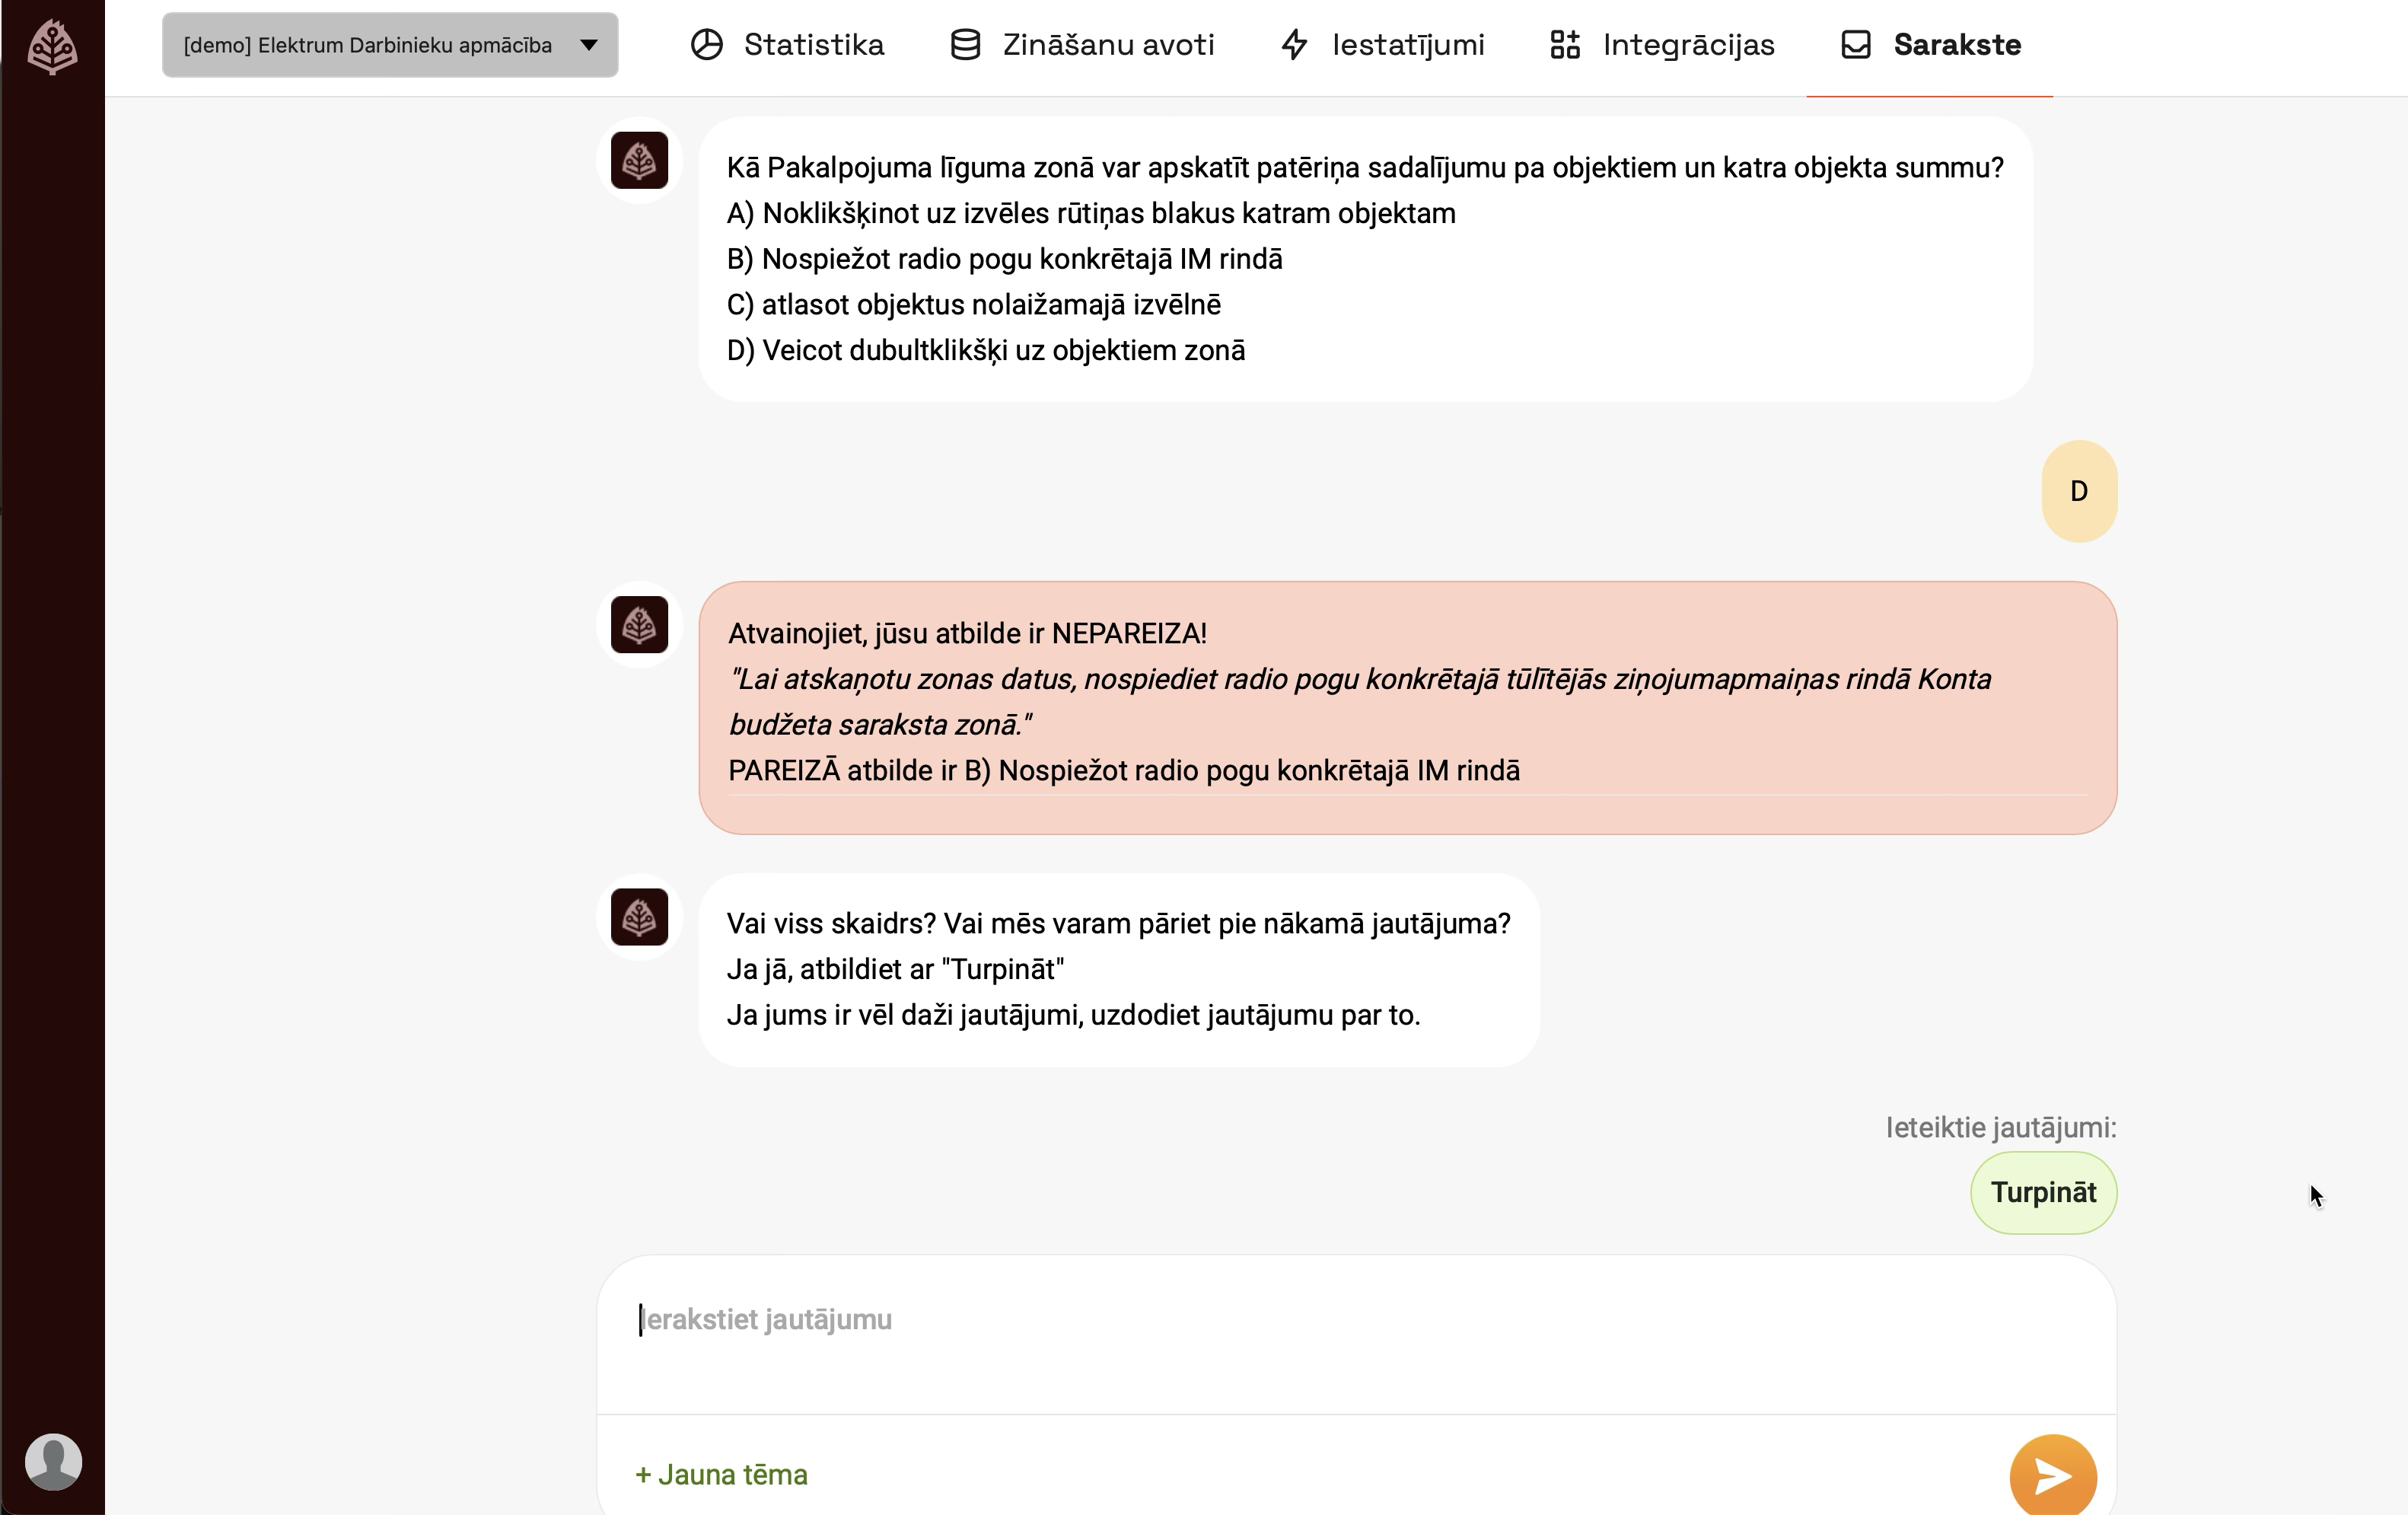
Task: Click the suggested reply Turpināt
Action: pyautogui.click(x=2043, y=1193)
